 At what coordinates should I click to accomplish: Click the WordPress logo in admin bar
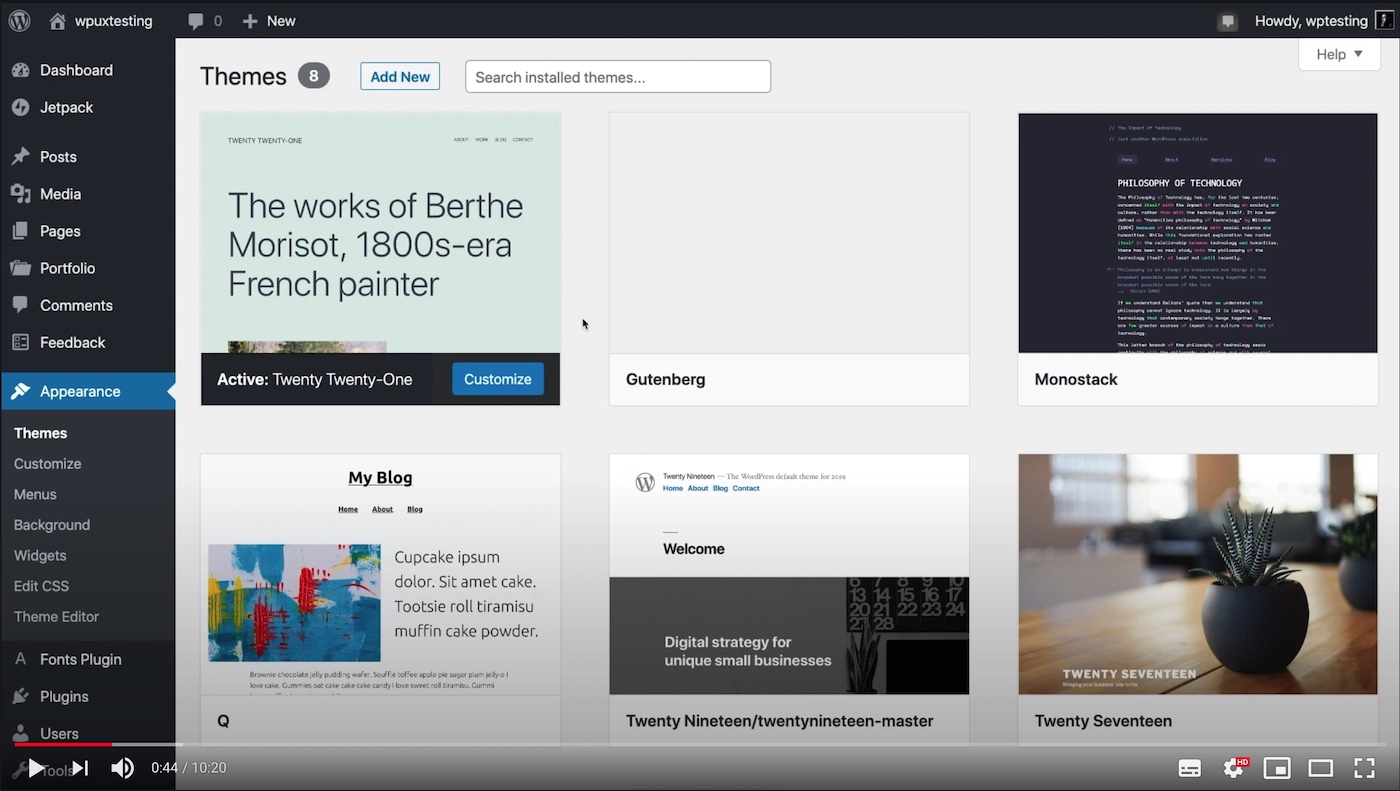(x=20, y=20)
